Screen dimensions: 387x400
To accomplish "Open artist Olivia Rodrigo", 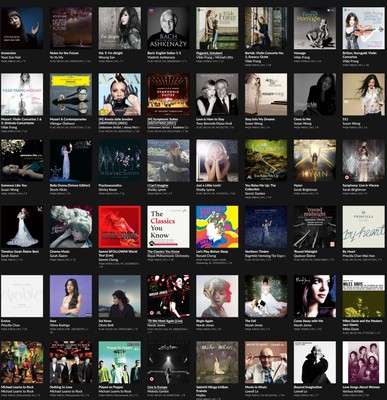I will click(59, 325).
